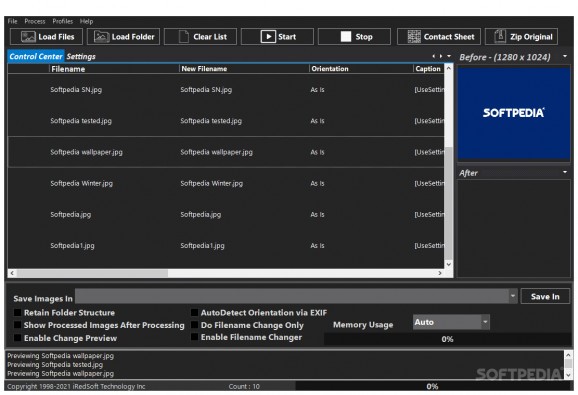Click the Load Folder icon
578x395 pixels.
101,36
